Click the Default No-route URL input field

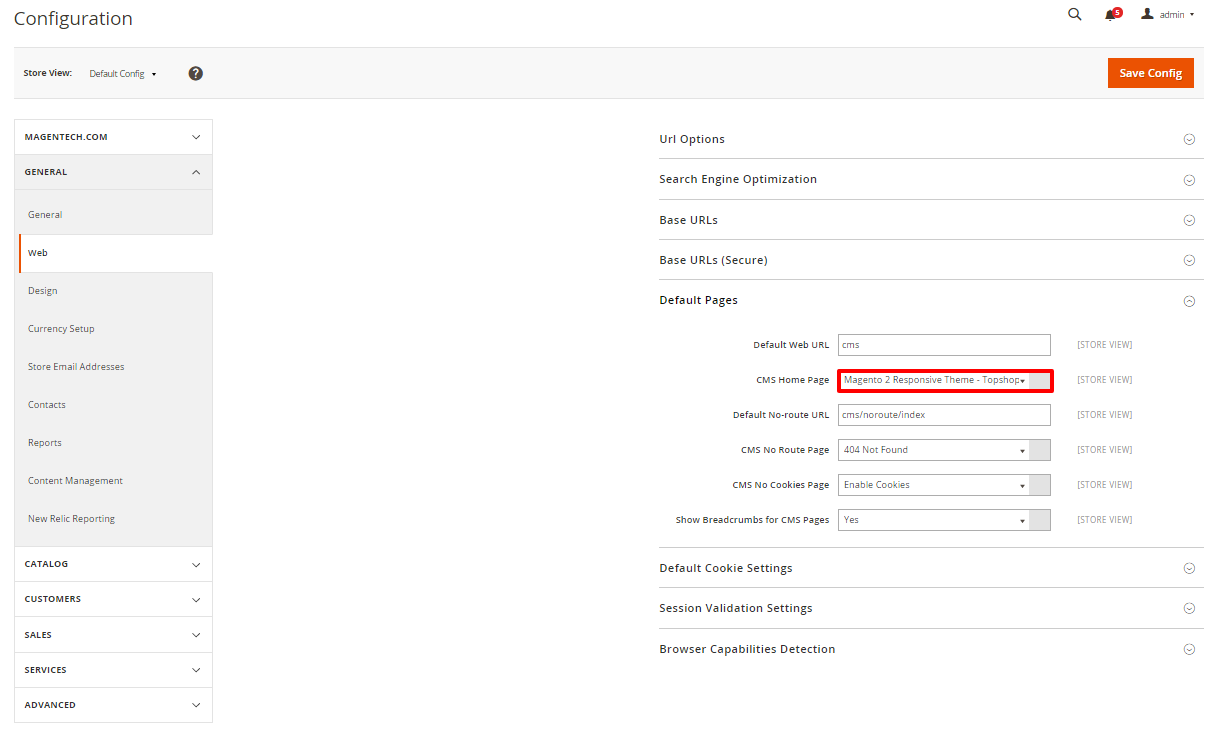(x=944, y=415)
